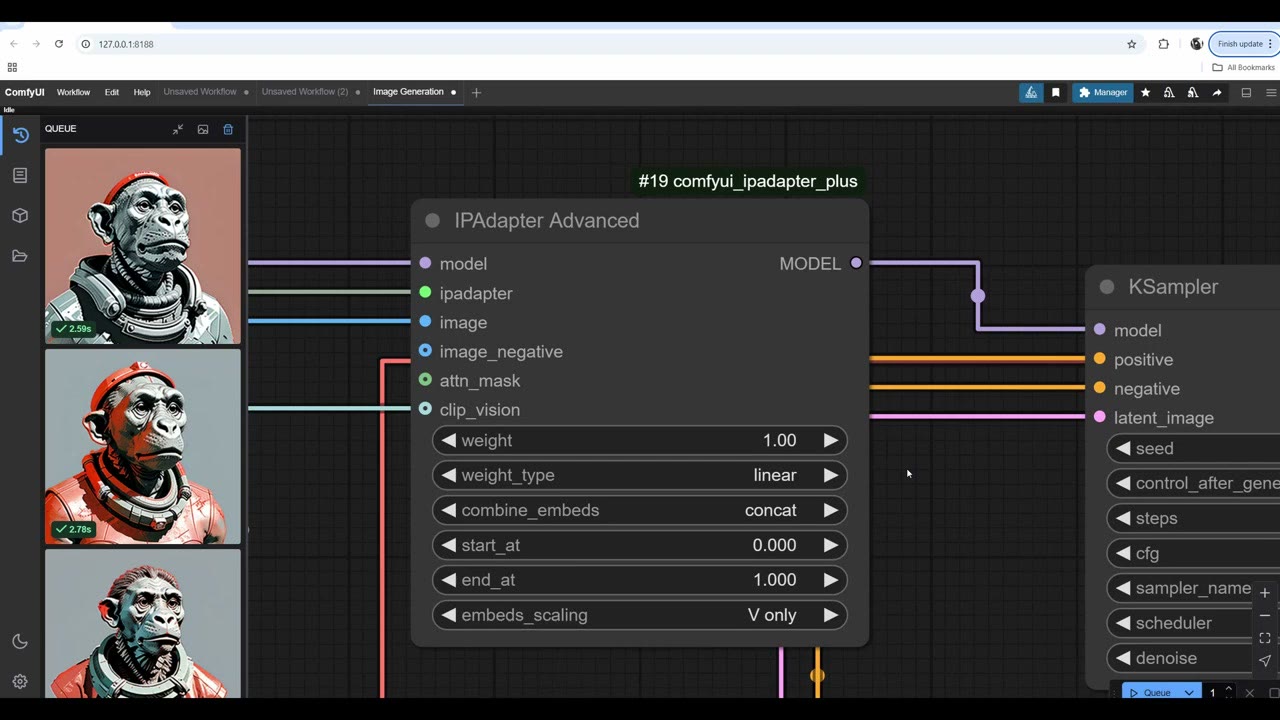1280x720 pixels.
Task: Open the embeds_scaling V only dropdown
Action: (x=640, y=615)
